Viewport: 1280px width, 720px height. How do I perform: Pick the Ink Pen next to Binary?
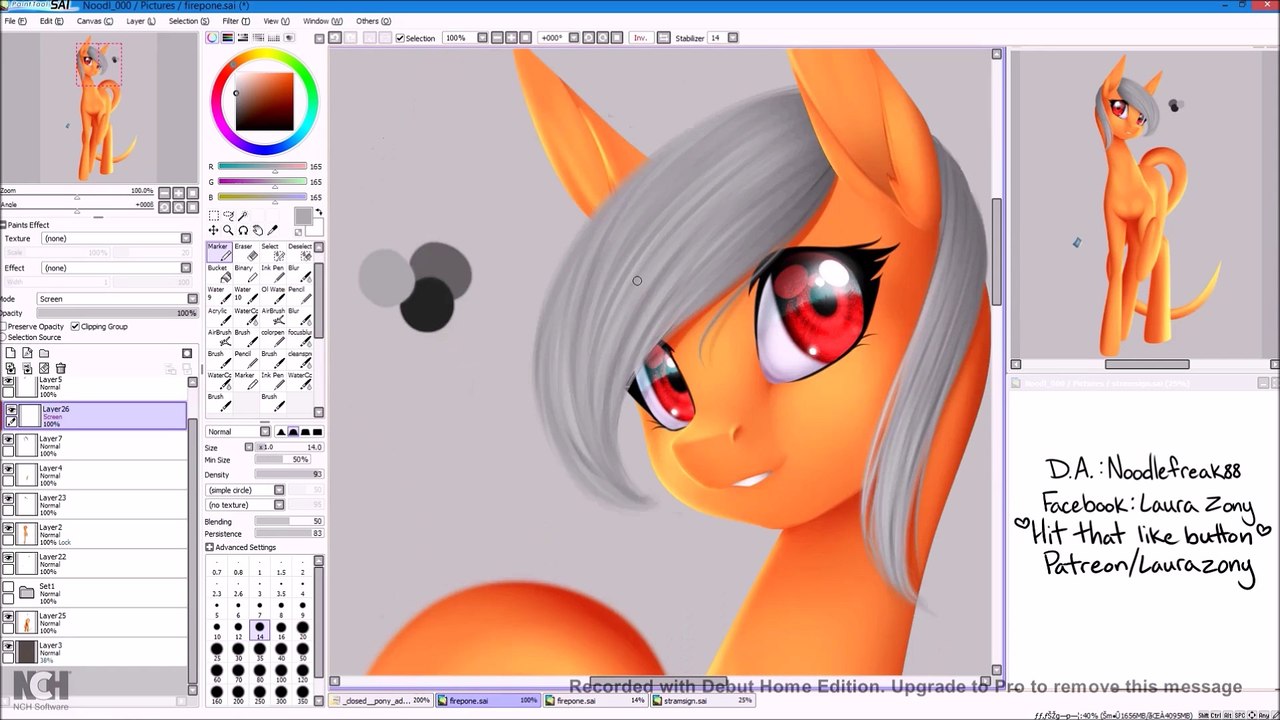point(271,273)
